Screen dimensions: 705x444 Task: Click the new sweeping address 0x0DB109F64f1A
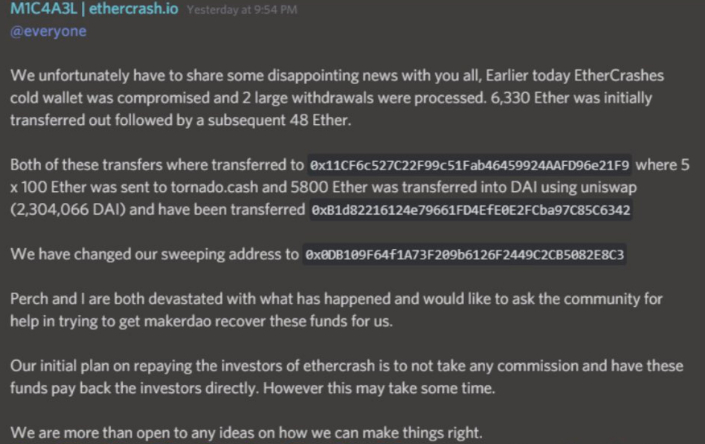click(465, 255)
